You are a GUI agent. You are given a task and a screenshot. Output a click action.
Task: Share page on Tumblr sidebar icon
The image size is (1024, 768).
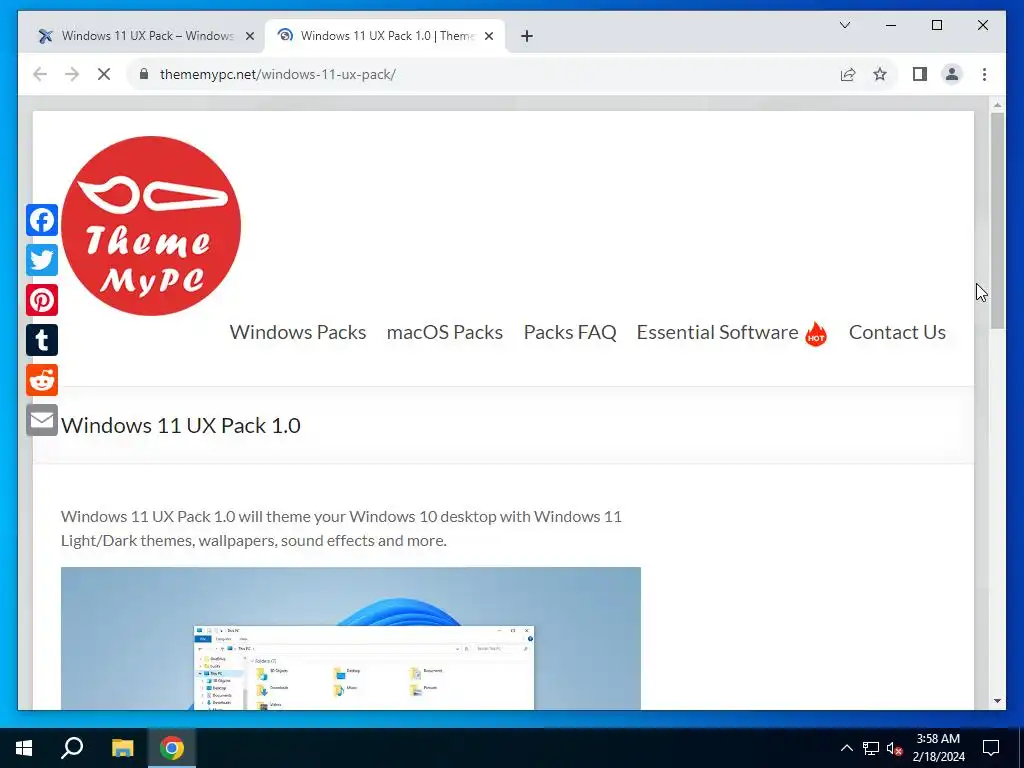pyautogui.click(x=42, y=340)
